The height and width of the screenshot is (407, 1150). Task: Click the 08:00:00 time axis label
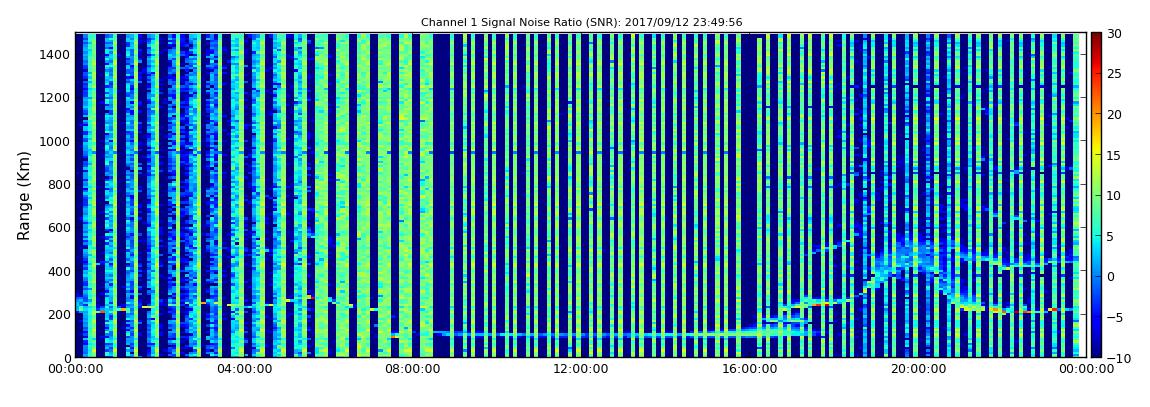point(411,370)
